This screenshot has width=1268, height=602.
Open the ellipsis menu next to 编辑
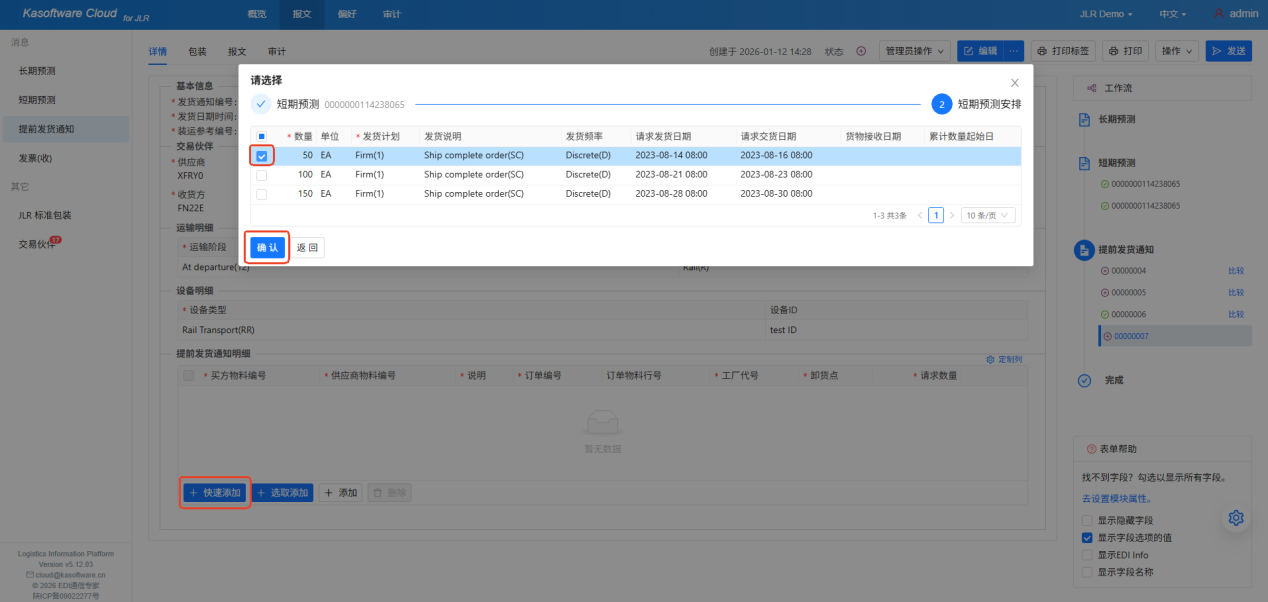[1014, 51]
